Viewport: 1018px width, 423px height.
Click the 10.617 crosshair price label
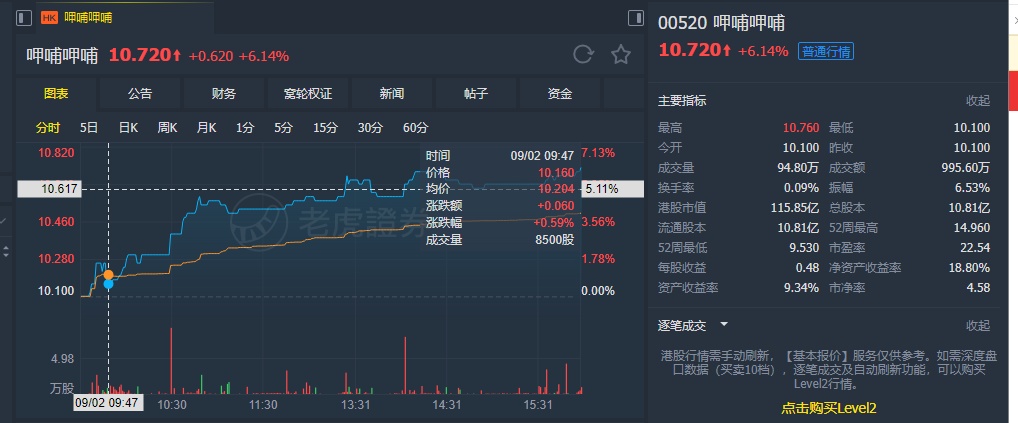pos(49,189)
